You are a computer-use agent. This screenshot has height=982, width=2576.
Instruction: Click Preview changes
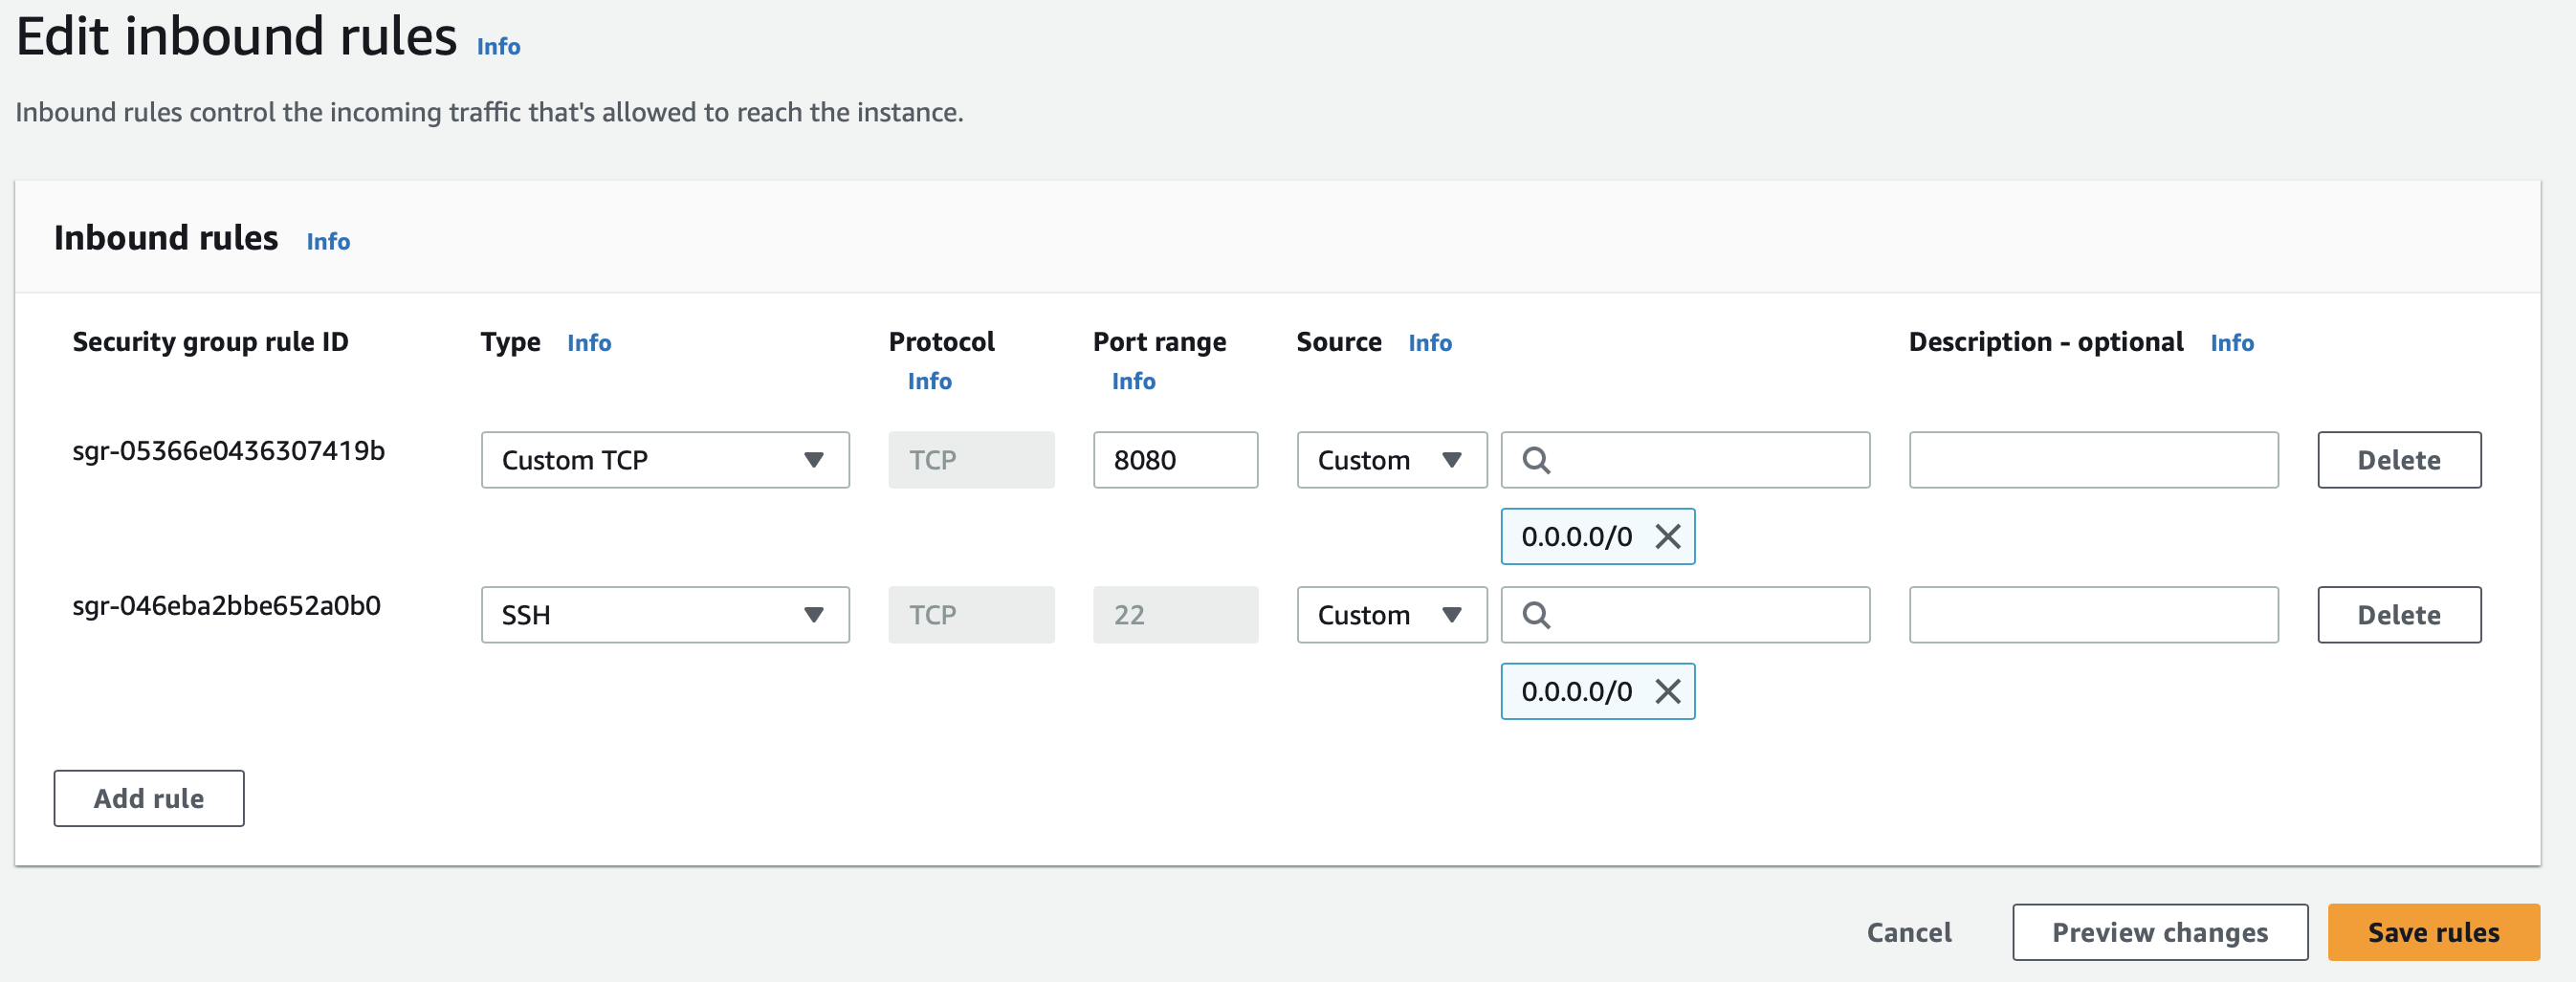click(2159, 932)
